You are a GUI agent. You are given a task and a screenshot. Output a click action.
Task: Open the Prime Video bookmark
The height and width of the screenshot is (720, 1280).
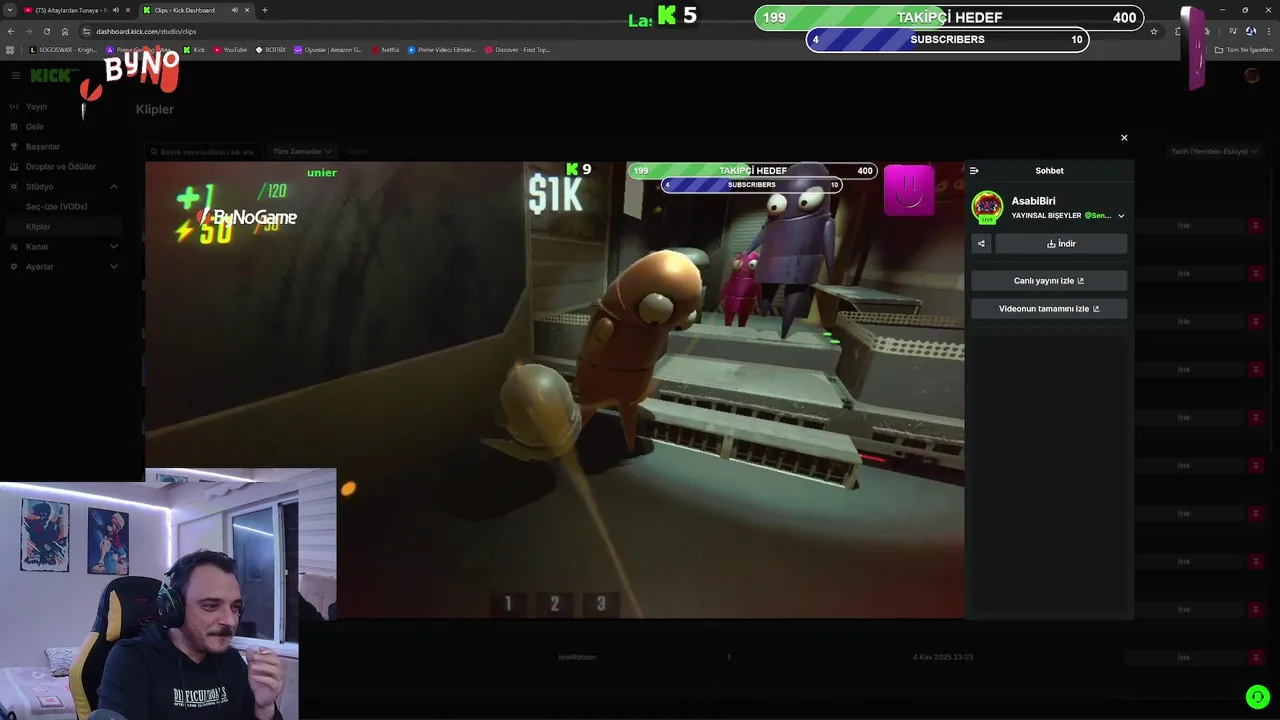click(442, 49)
